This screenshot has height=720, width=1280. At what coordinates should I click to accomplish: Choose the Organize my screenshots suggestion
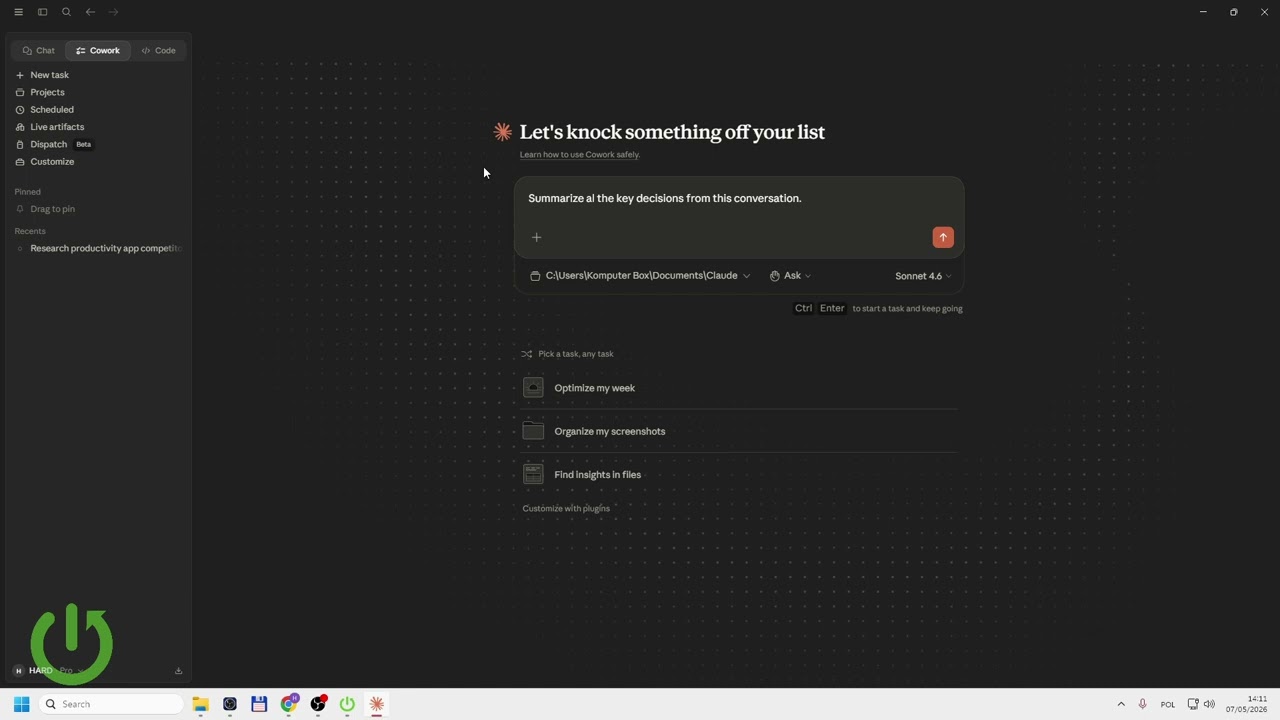pos(740,431)
